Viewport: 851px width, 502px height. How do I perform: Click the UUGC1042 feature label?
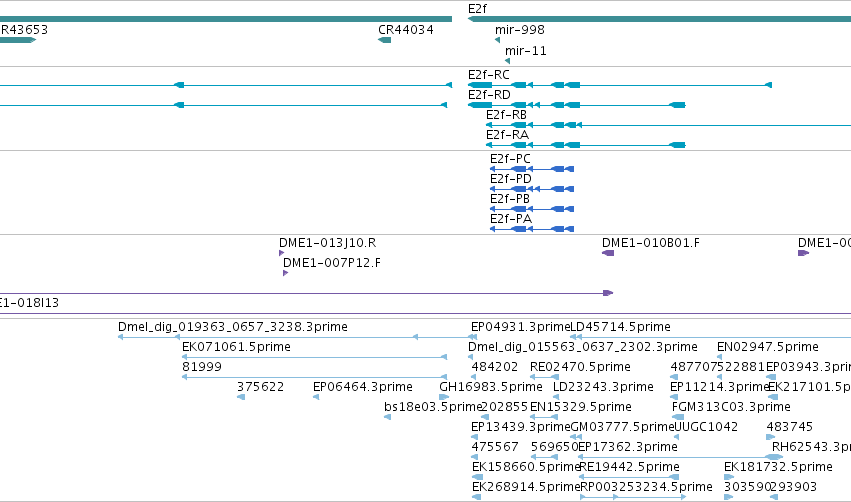(x=706, y=428)
